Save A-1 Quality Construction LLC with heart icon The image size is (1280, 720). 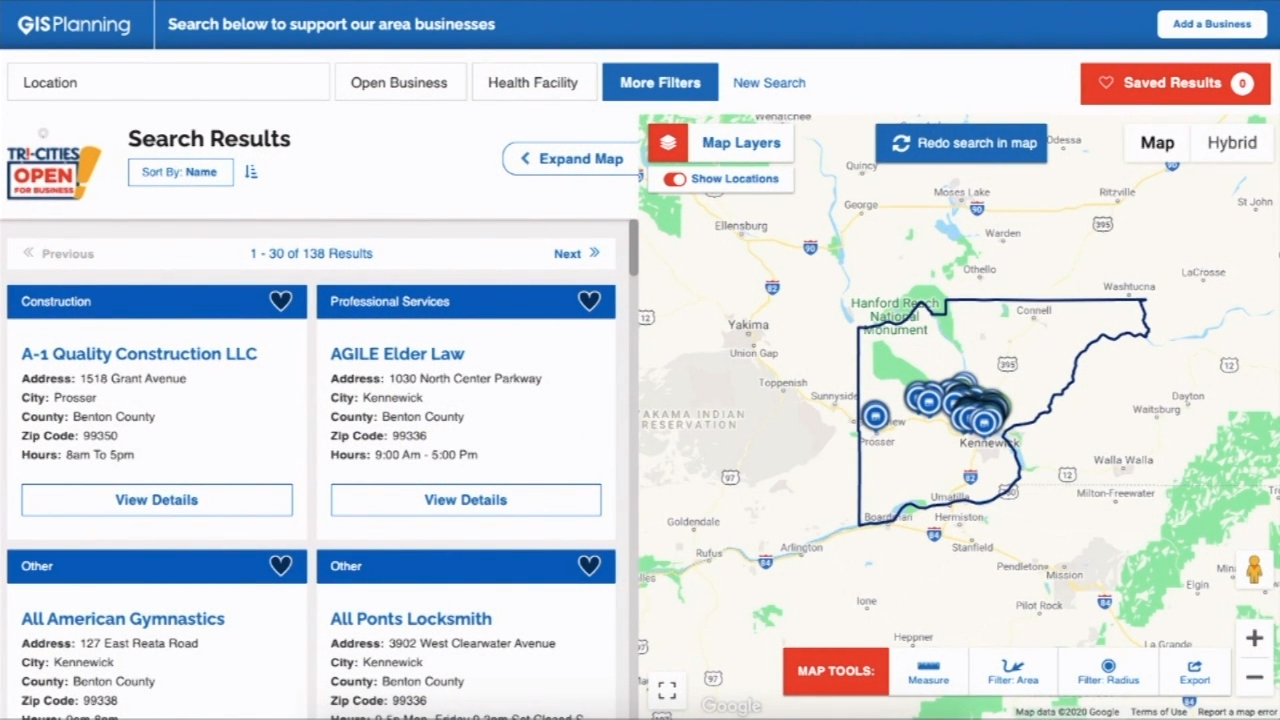(280, 301)
